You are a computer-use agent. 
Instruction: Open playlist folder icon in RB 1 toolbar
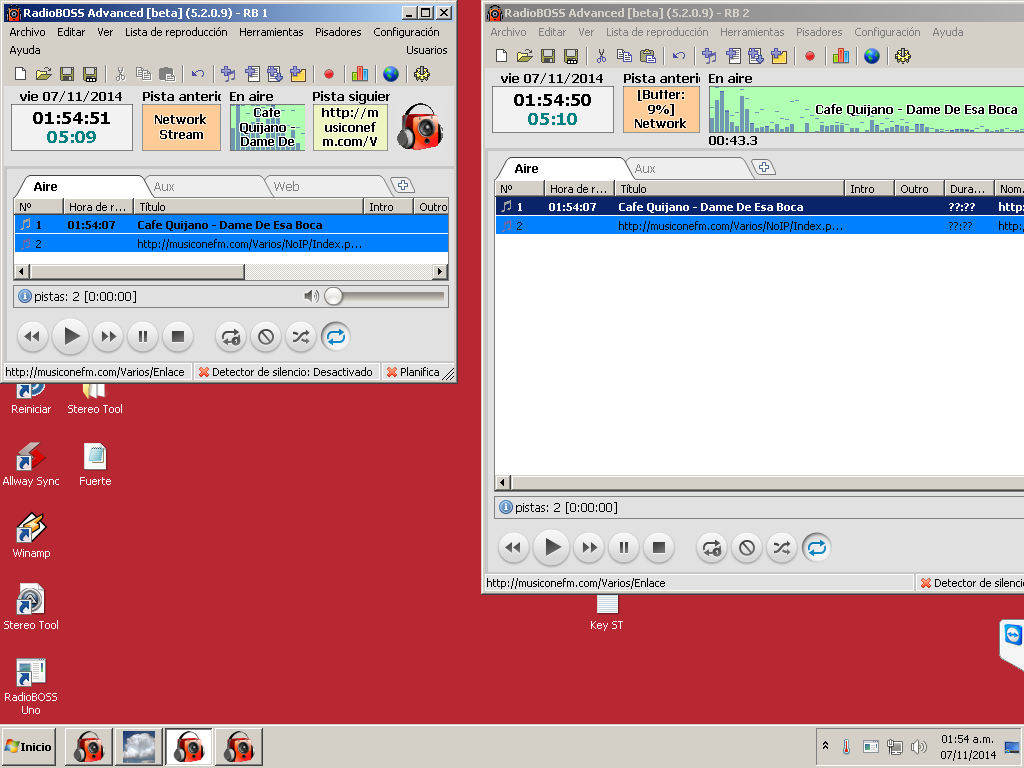(x=43, y=74)
